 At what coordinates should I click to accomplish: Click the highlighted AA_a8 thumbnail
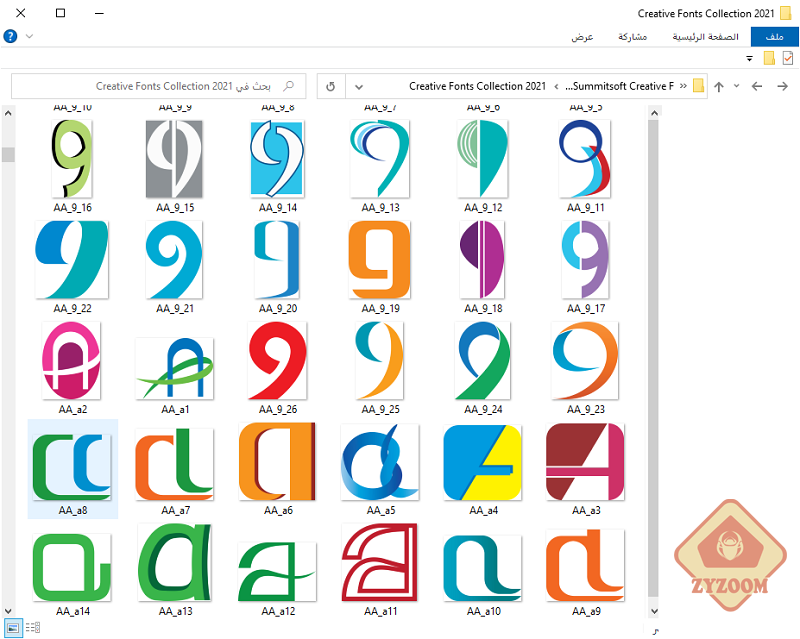72,467
